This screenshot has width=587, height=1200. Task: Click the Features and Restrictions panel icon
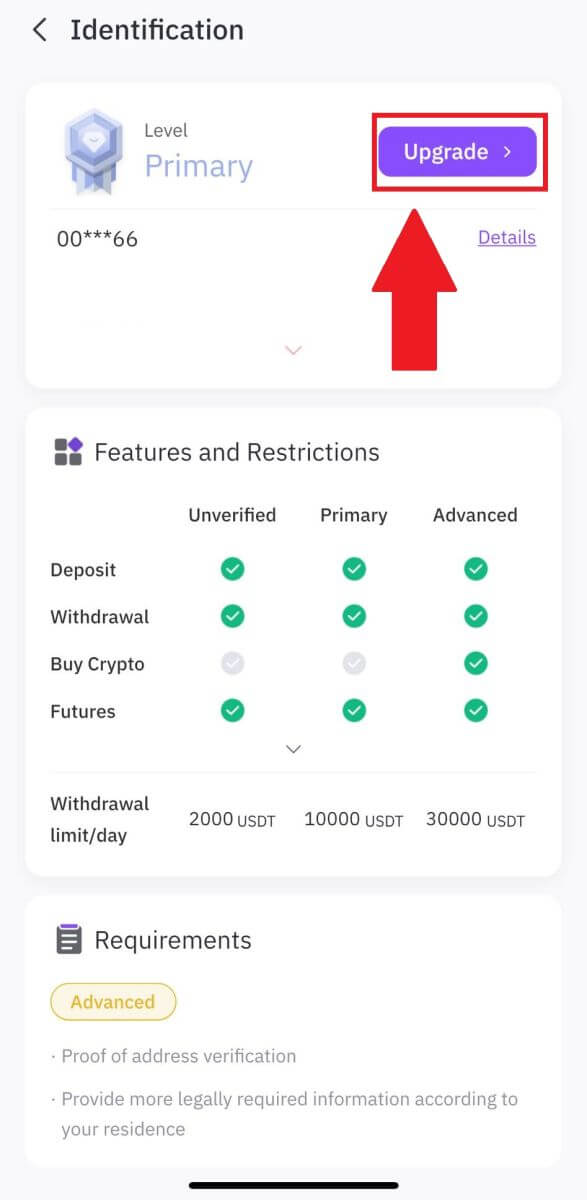[66, 452]
